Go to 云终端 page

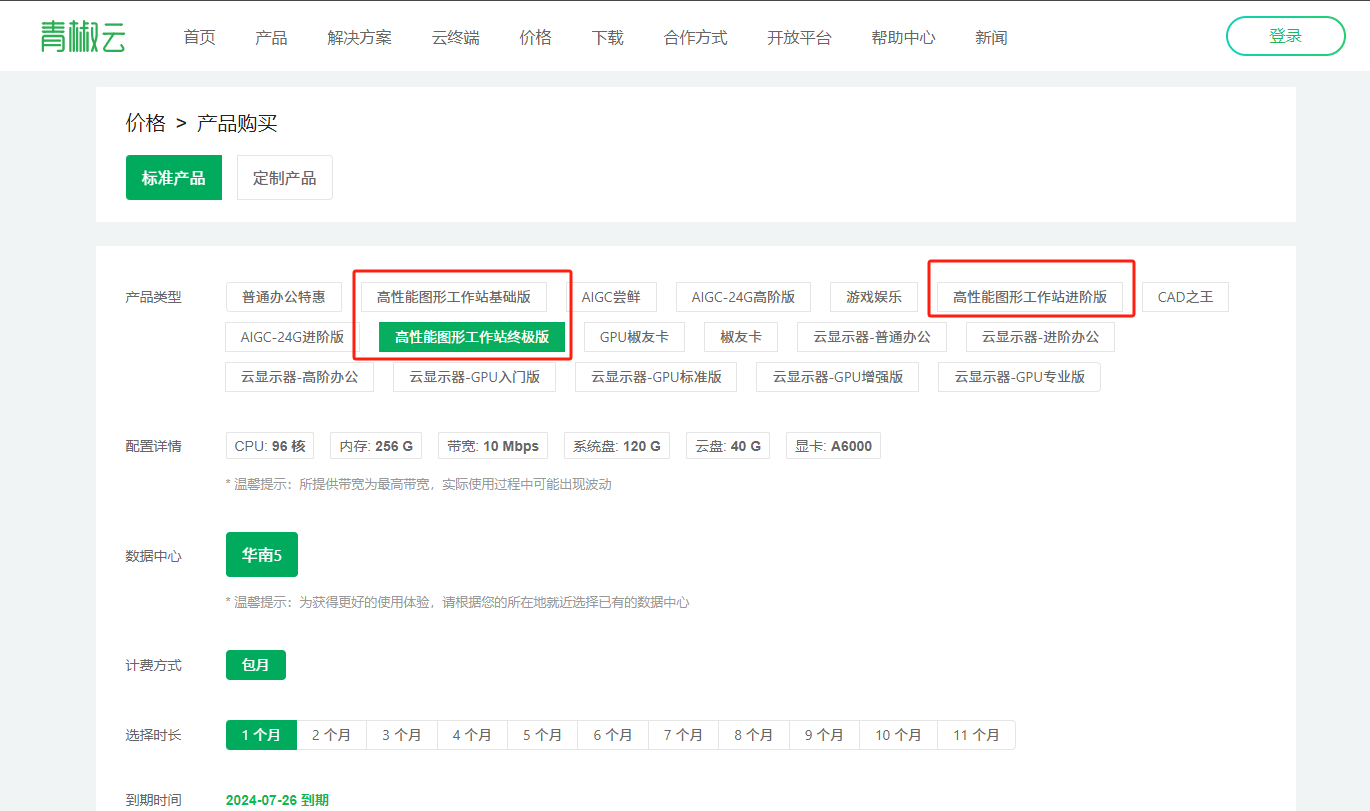click(x=455, y=38)
